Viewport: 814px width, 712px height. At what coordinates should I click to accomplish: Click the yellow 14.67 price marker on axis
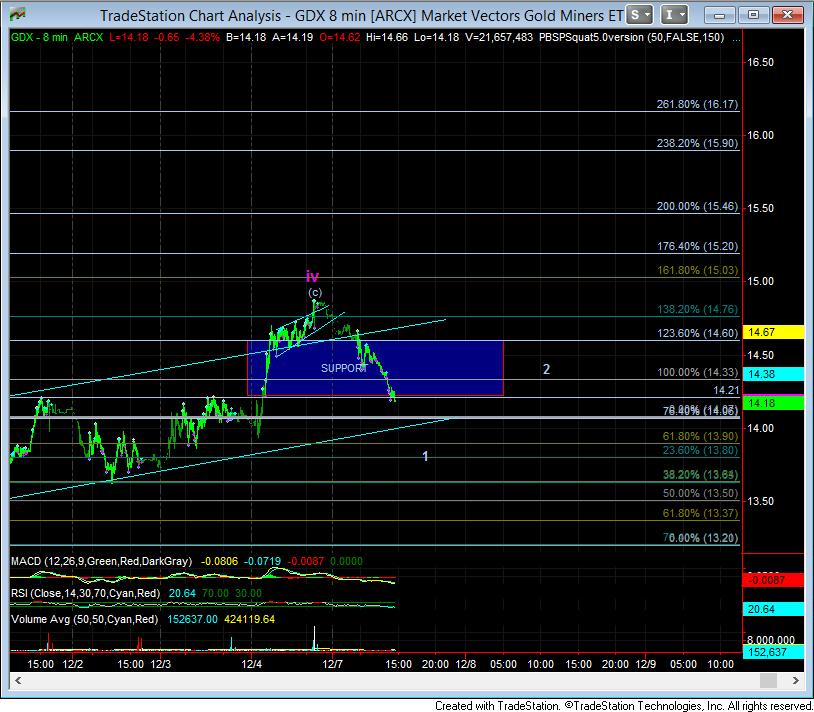[x=774, y=332]
